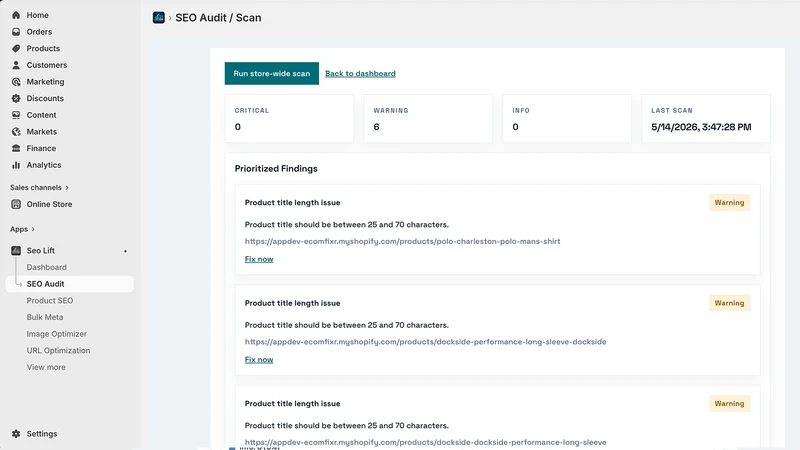Open Settings in the sidebar
This screenshot has width=800, height=450.
[42, 434]
